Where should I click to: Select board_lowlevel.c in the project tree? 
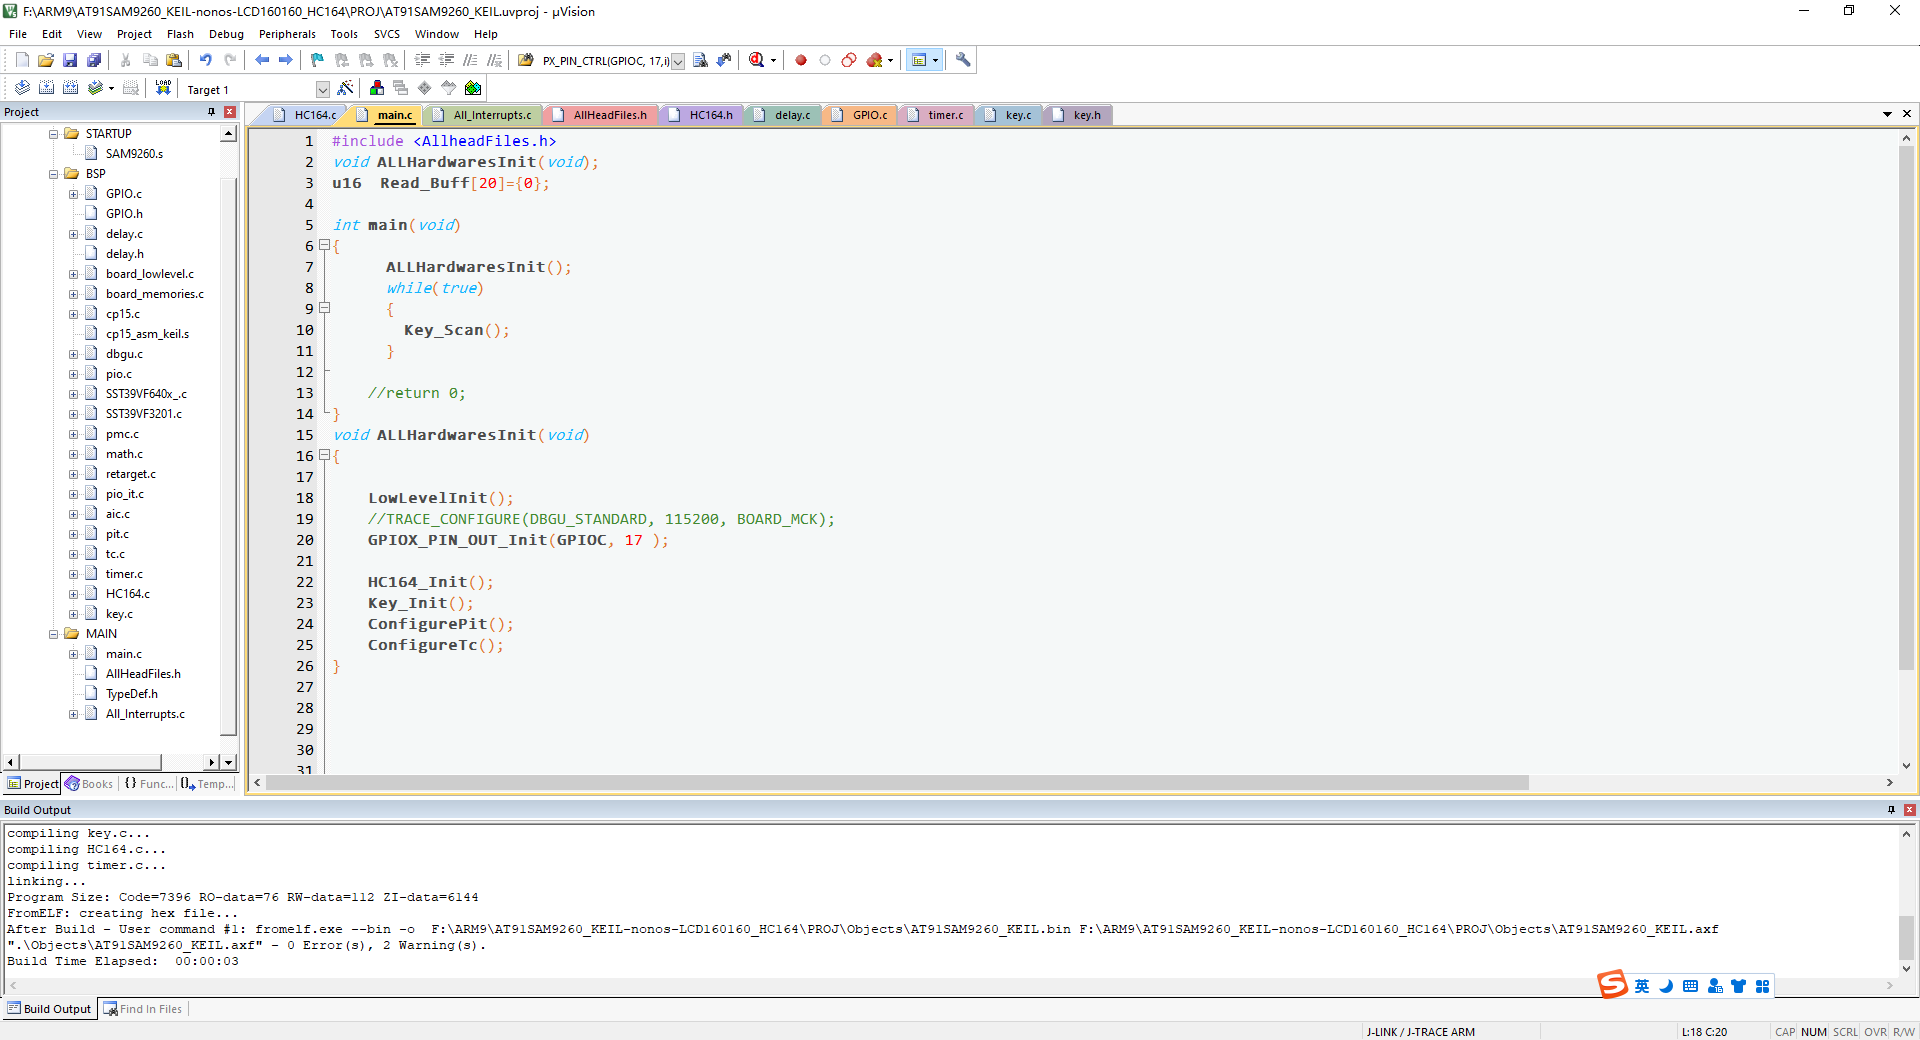point(150,274)
